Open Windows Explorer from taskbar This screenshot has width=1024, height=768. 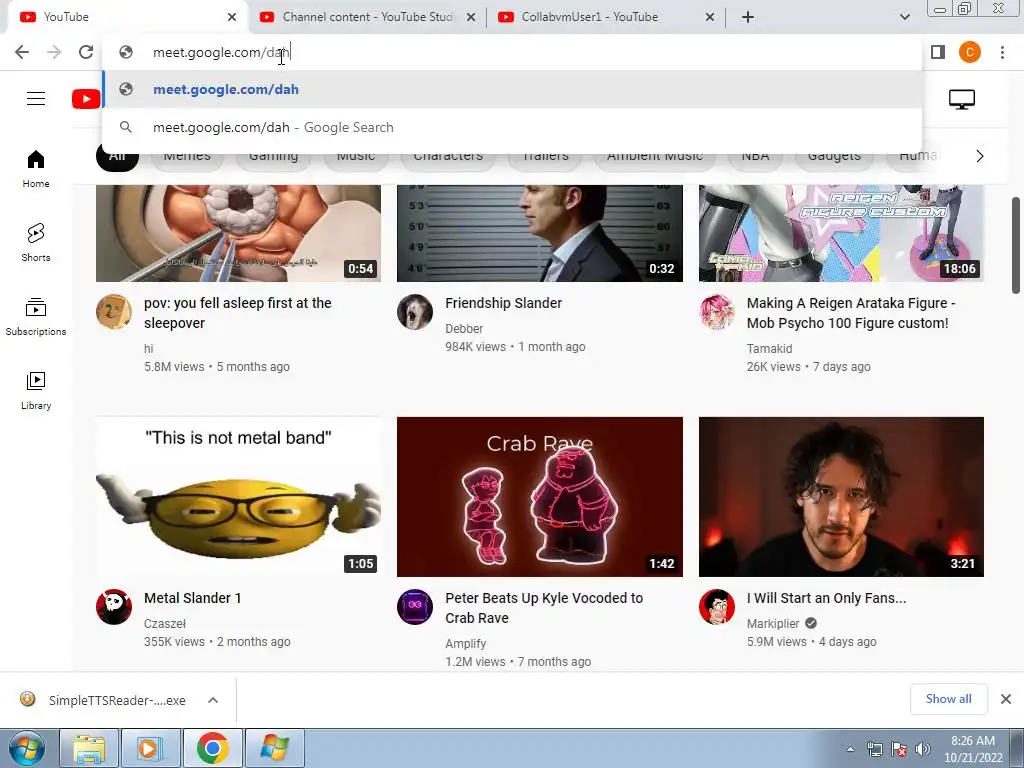[89, 748]
